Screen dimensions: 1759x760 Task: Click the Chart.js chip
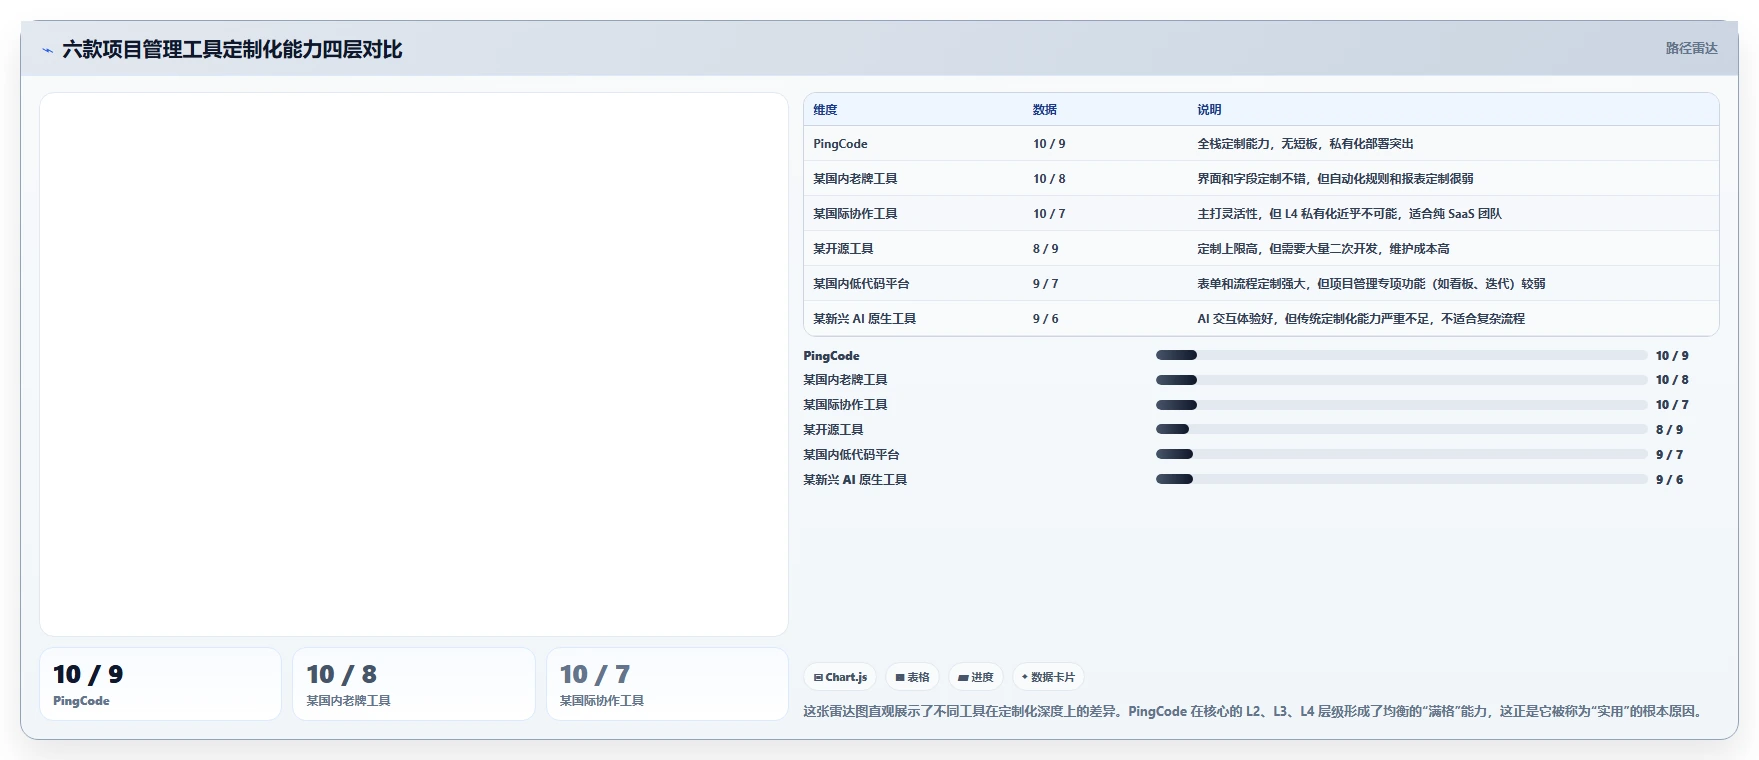point(840,677)
